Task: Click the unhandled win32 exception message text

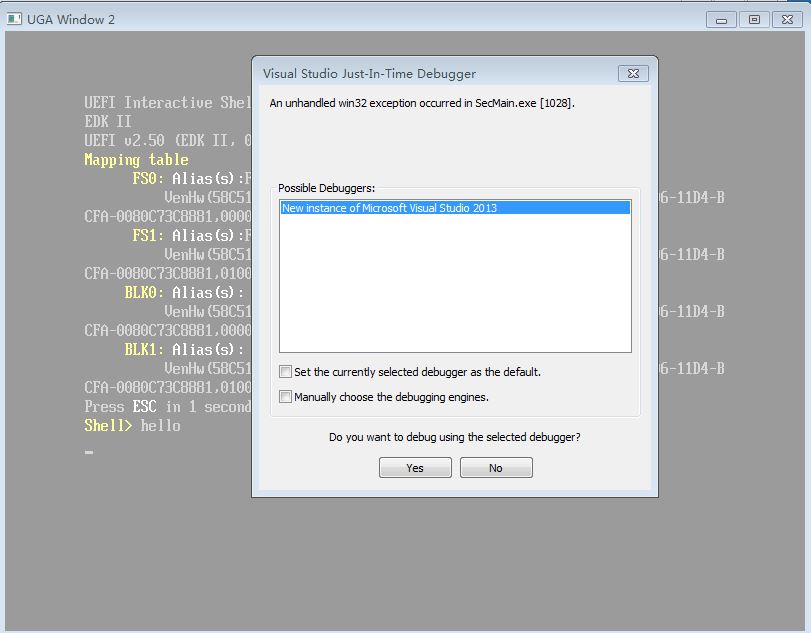Action: (x=422, y=103)
